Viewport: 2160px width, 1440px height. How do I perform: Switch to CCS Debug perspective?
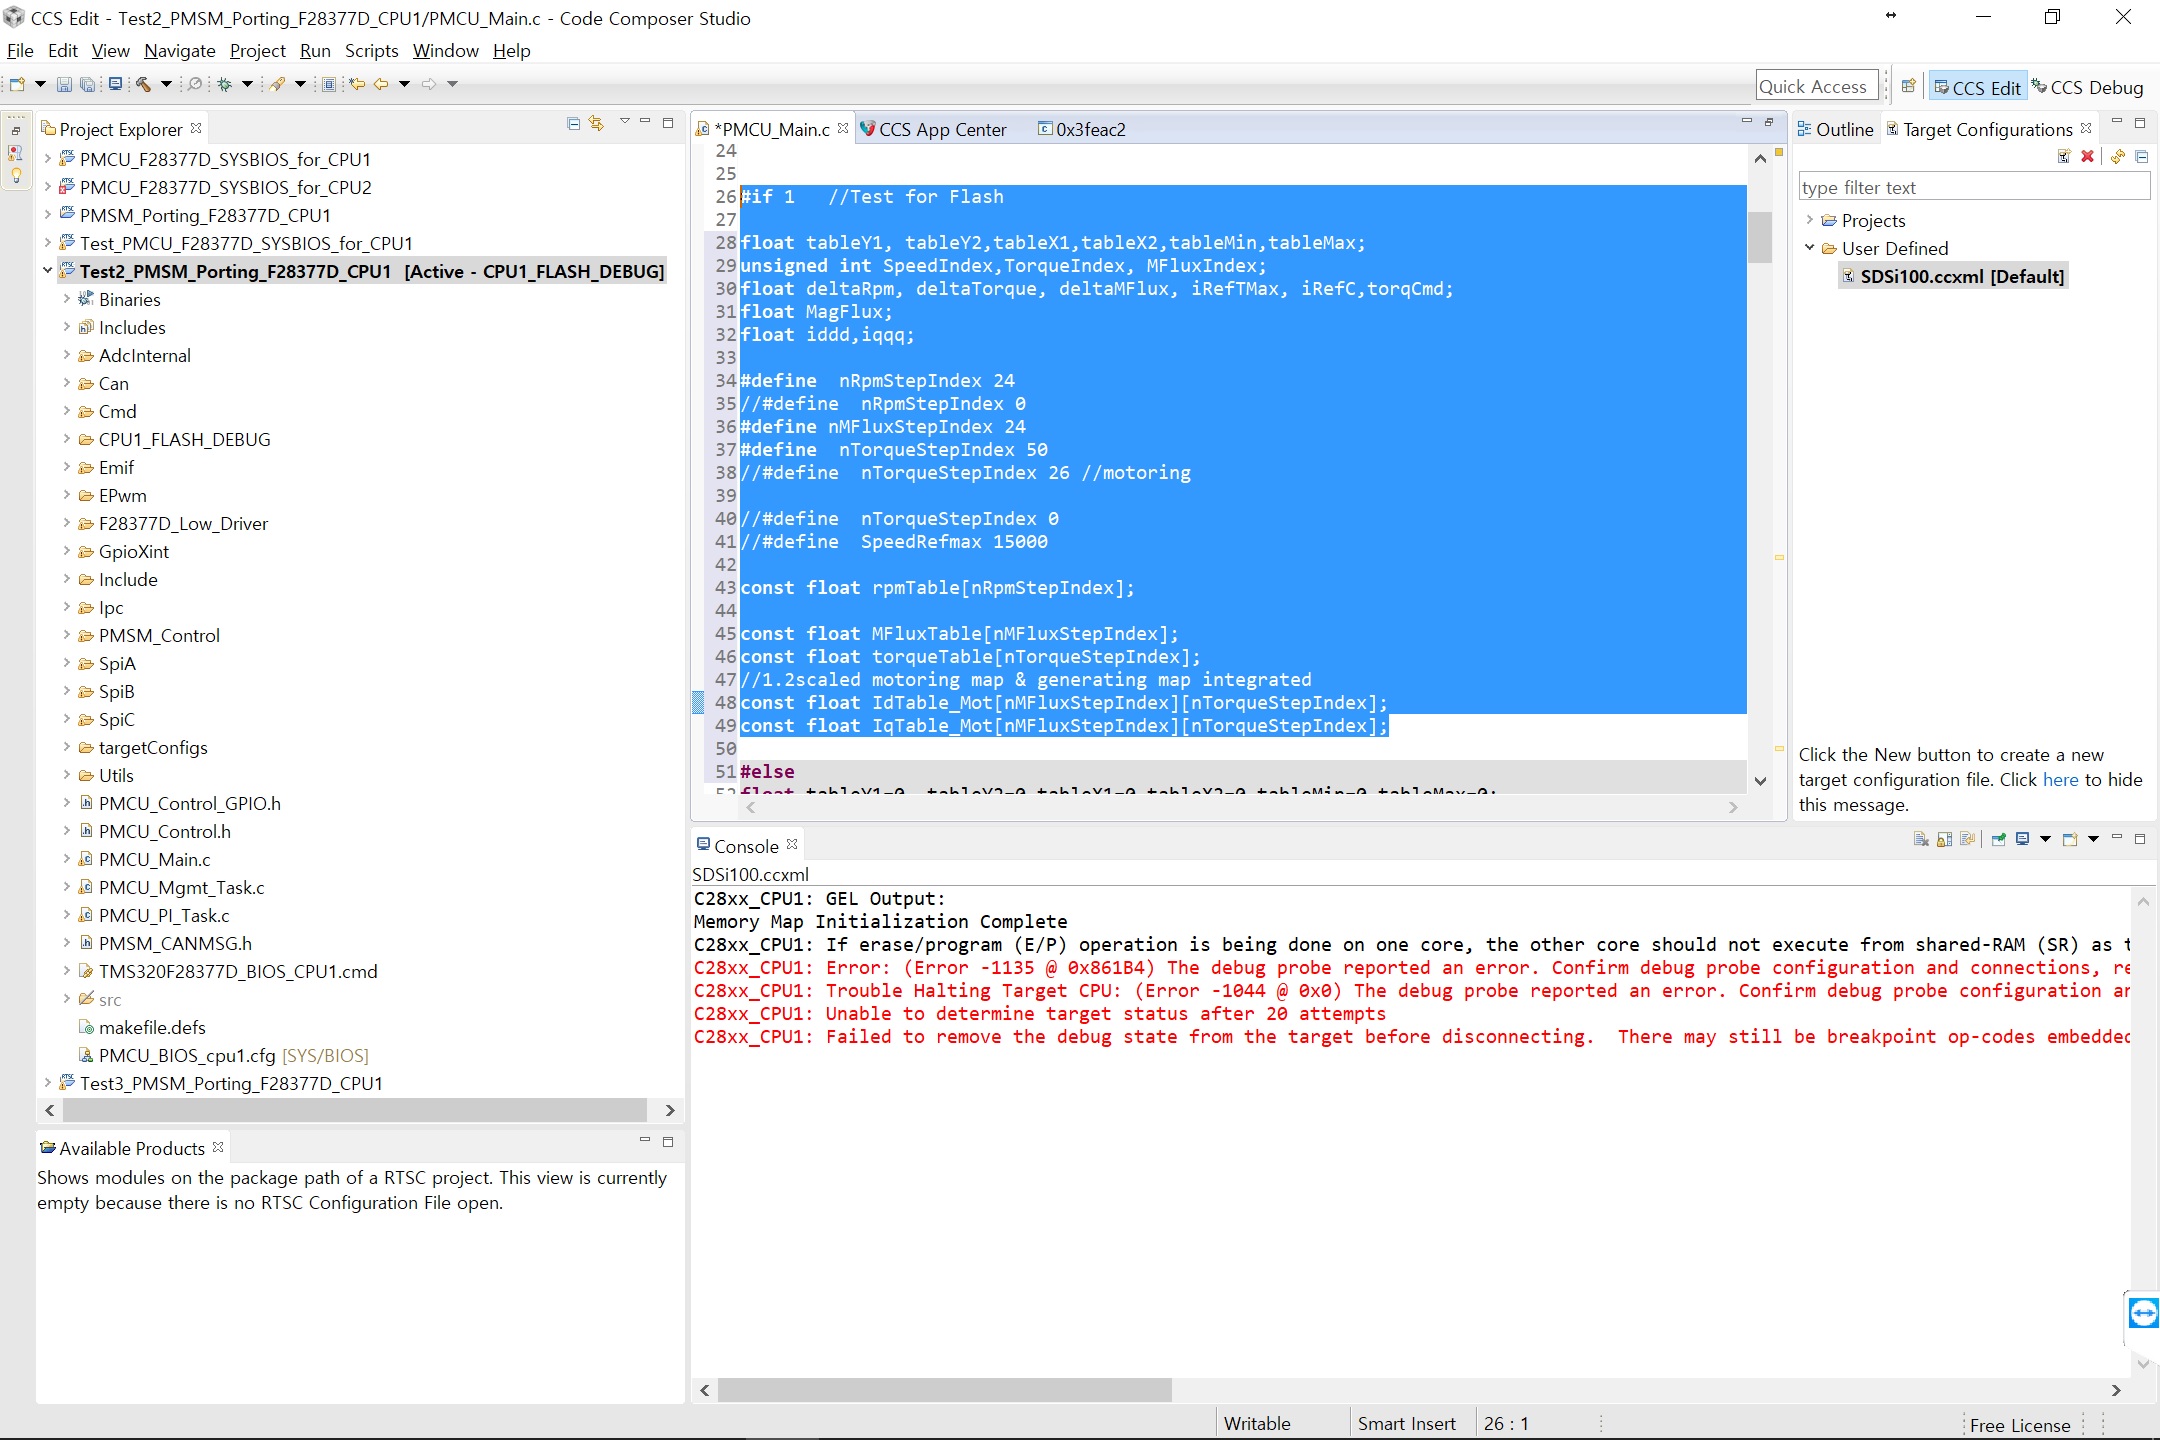[2088, 87]
